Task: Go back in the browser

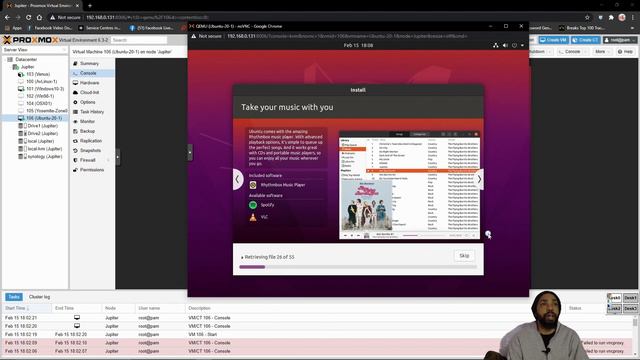Action: click(7, 18)
